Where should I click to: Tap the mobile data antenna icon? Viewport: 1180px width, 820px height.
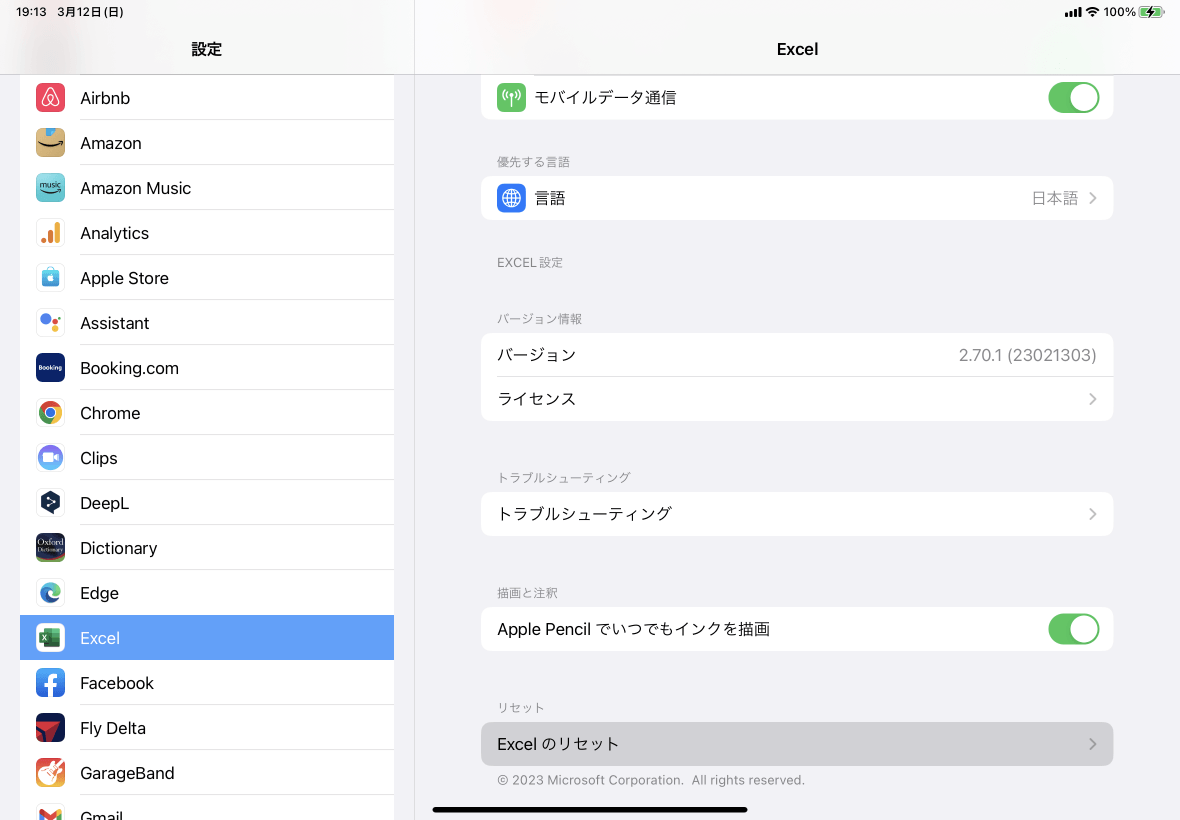511,98
